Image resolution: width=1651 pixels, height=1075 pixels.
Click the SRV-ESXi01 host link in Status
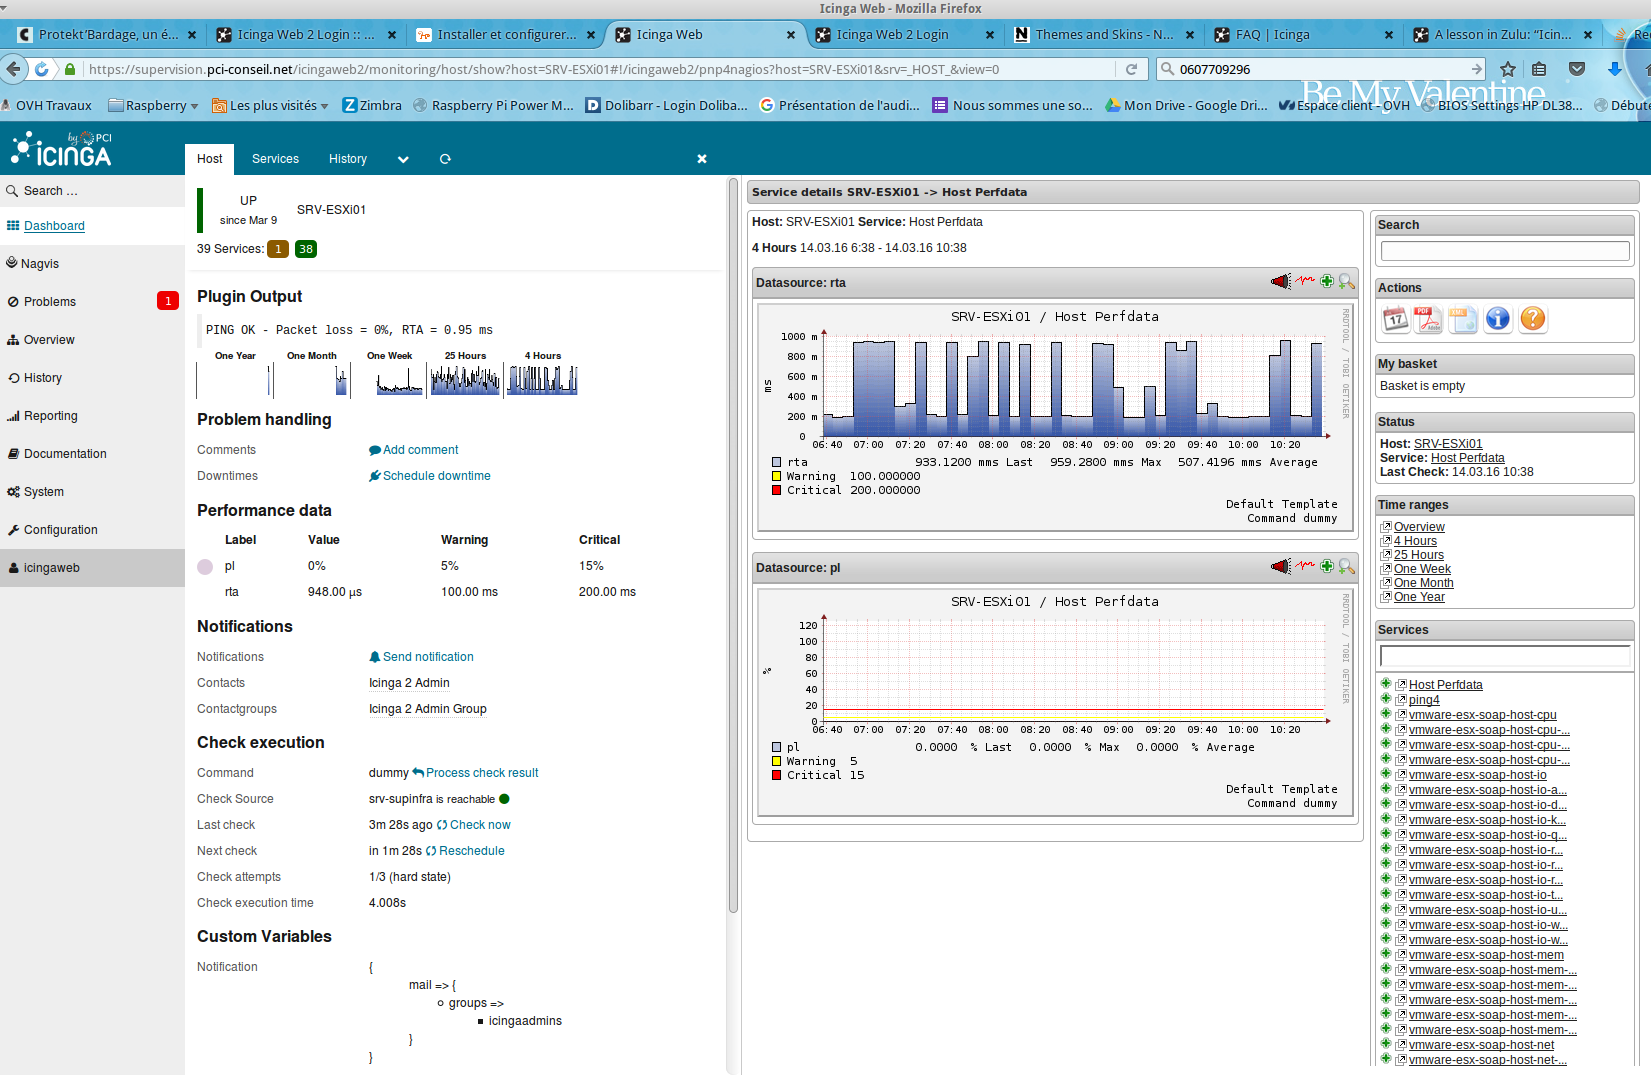pos(1448,444)
